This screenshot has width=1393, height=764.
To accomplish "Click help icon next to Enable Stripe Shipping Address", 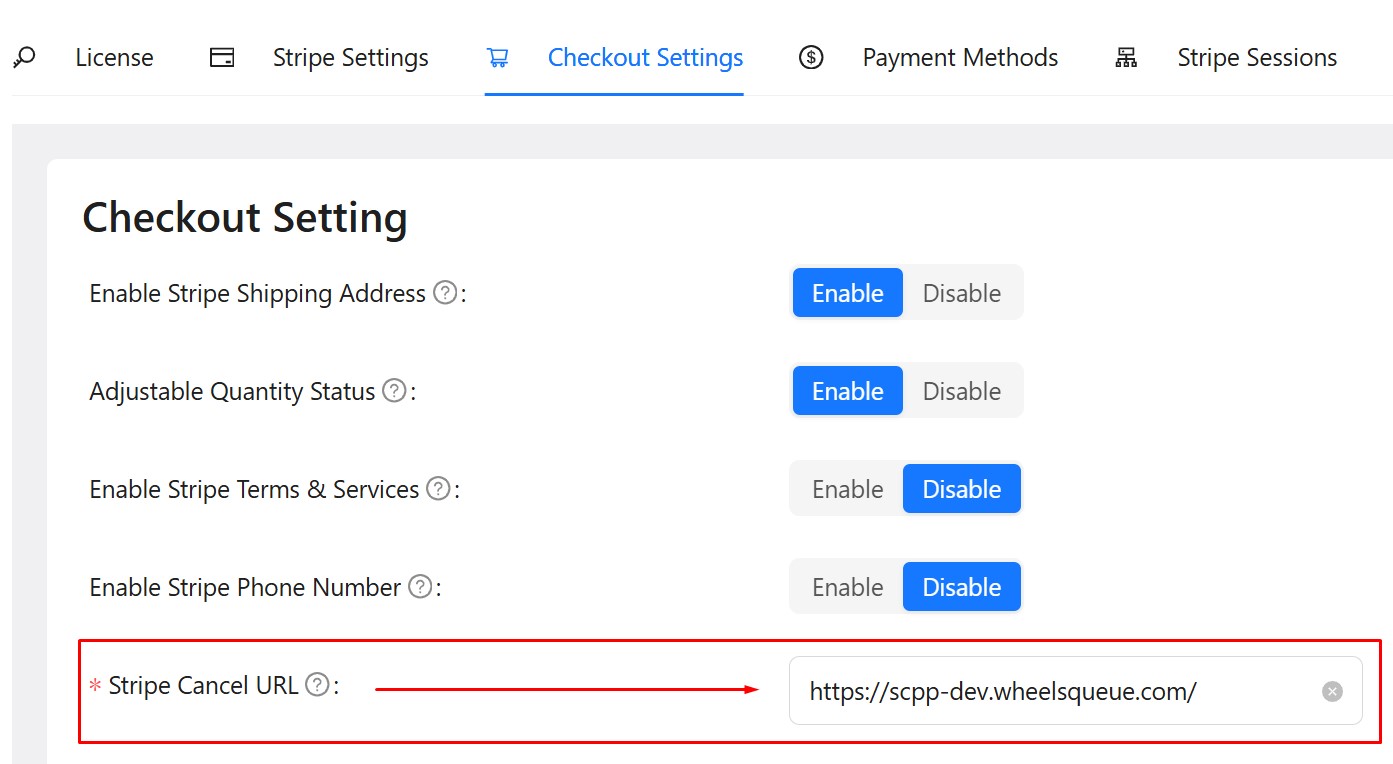I will click(445, 293).
